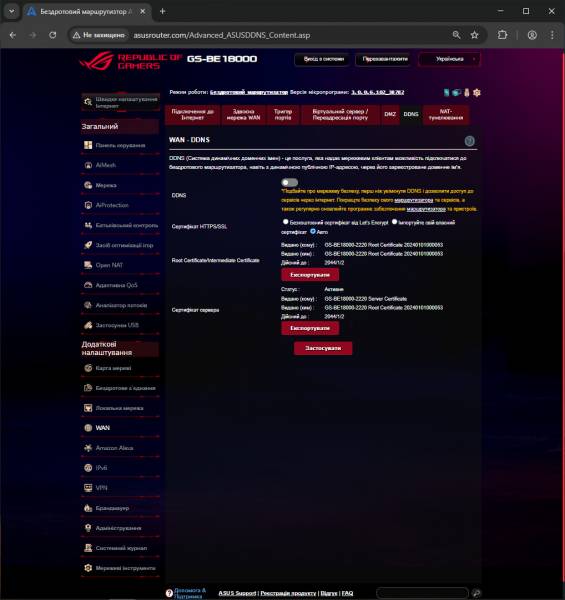Click the Apply button
Screen dimensions: 565x600
tap(323, 348)
